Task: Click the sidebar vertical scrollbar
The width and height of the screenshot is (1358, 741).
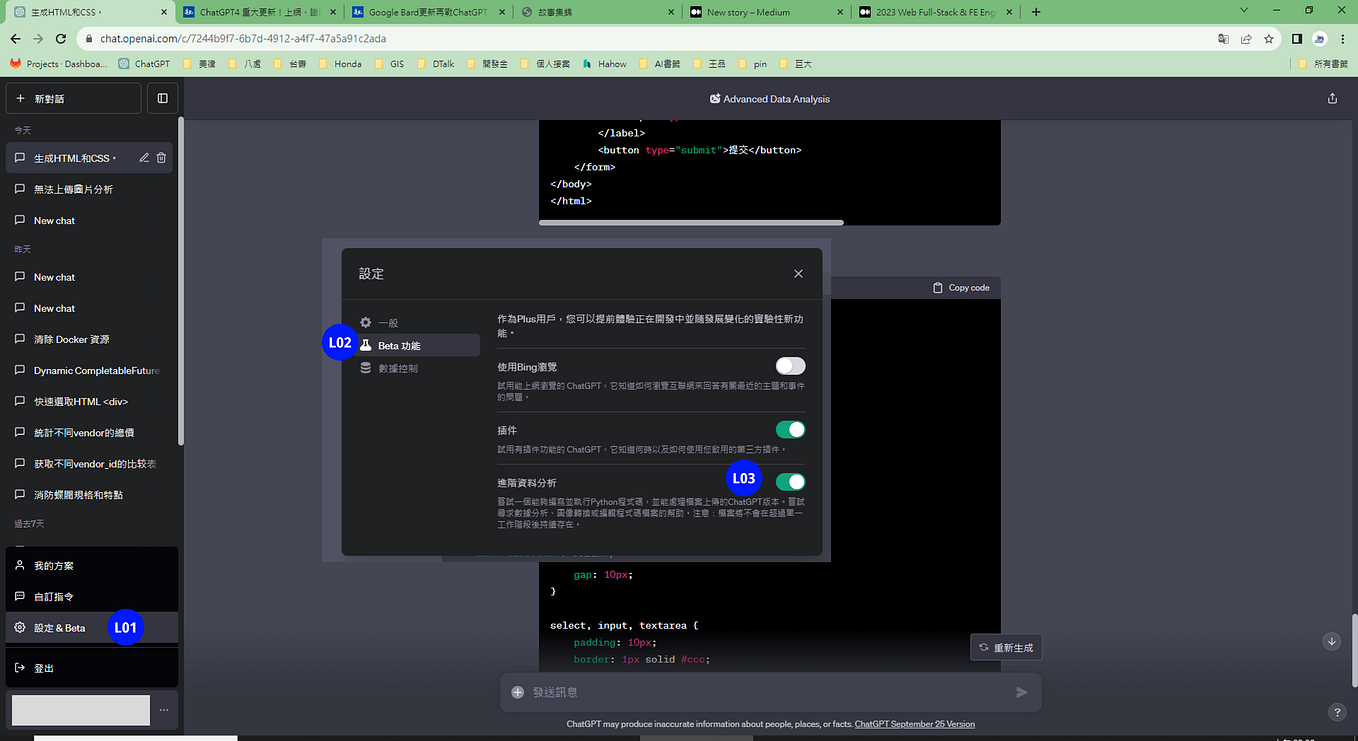Action: click(x=180, y=281)
